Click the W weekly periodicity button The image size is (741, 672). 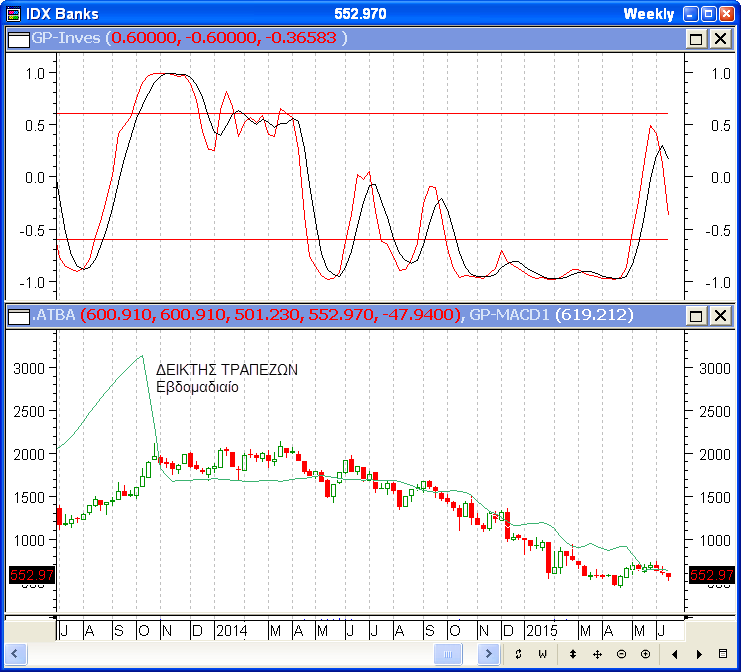pos(543,654)
